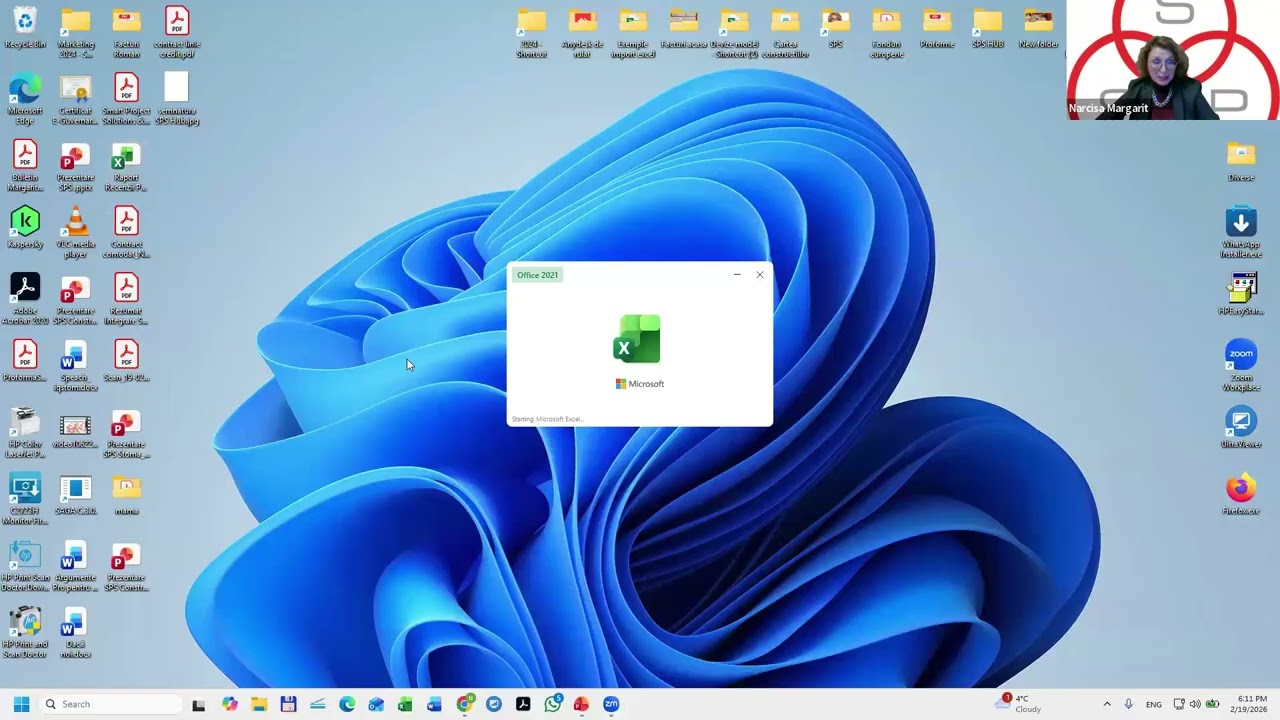Close the Office 2021 Excel splash screen
Screen dimensions: 1280x720
click(760, 275)
